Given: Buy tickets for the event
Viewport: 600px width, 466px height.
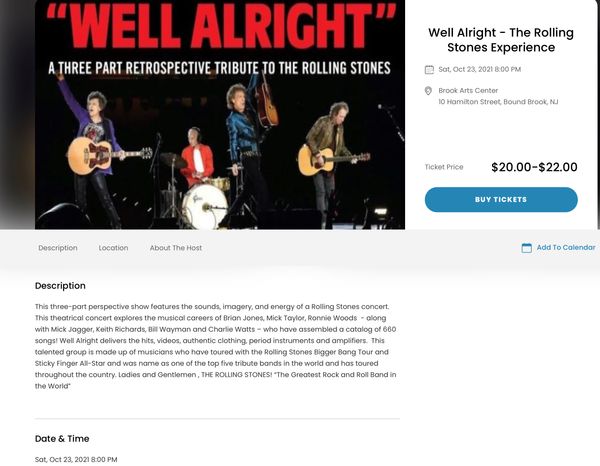Looking at the screenshot, I should [x=501, y=200].
